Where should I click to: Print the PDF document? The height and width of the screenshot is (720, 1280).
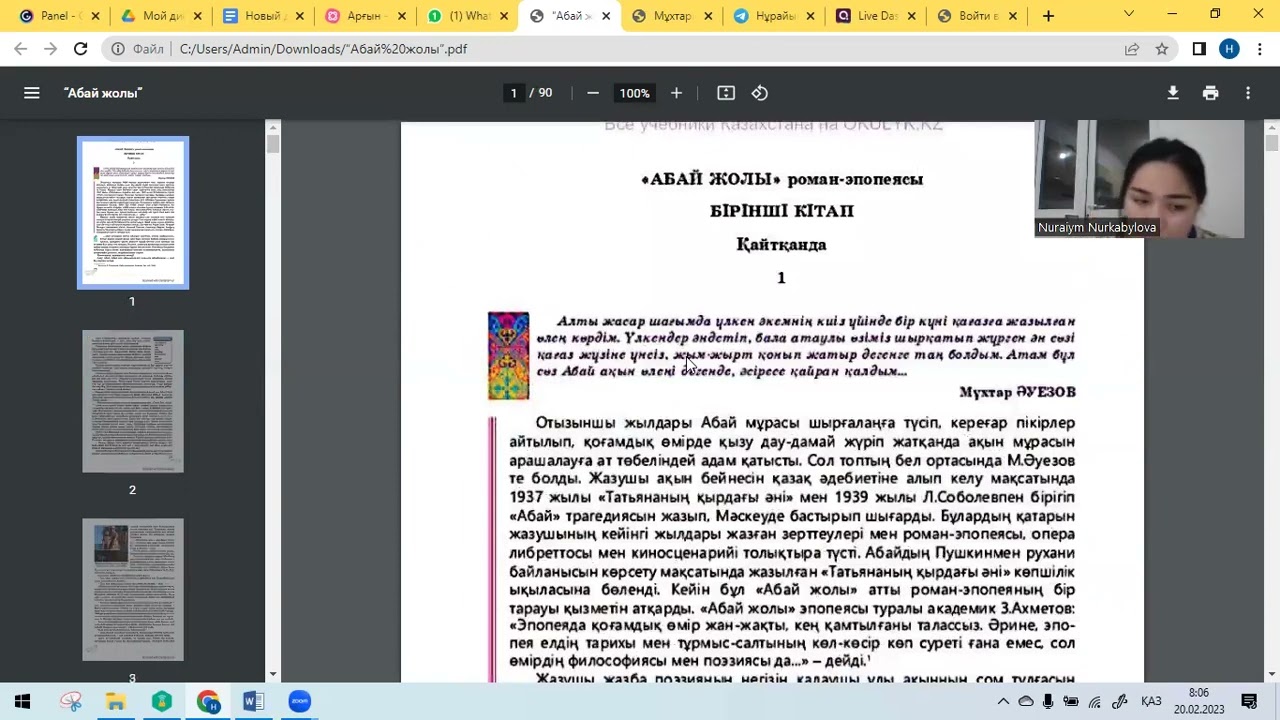(x=1211, y=93)
